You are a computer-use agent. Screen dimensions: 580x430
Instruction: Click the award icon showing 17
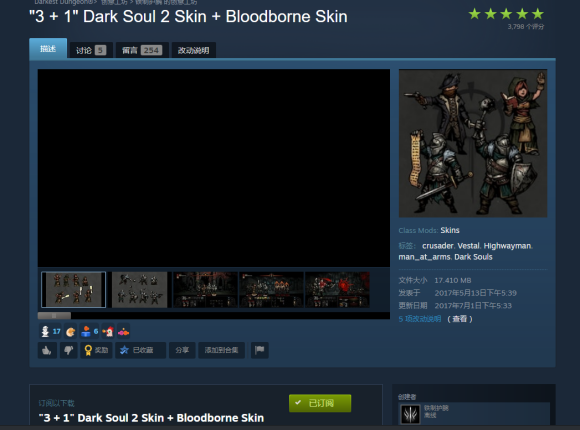(50, 331)
